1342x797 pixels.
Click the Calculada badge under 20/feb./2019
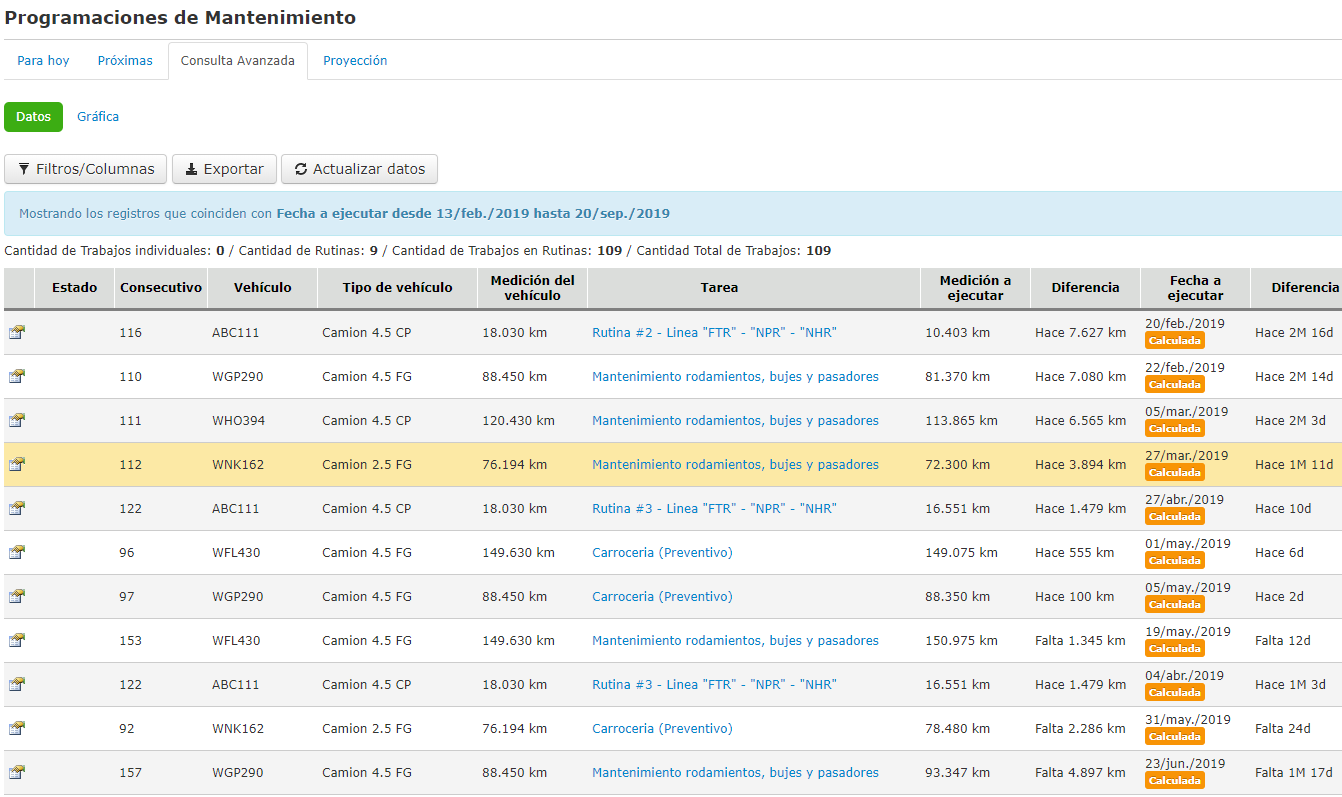pos(1175,341)
